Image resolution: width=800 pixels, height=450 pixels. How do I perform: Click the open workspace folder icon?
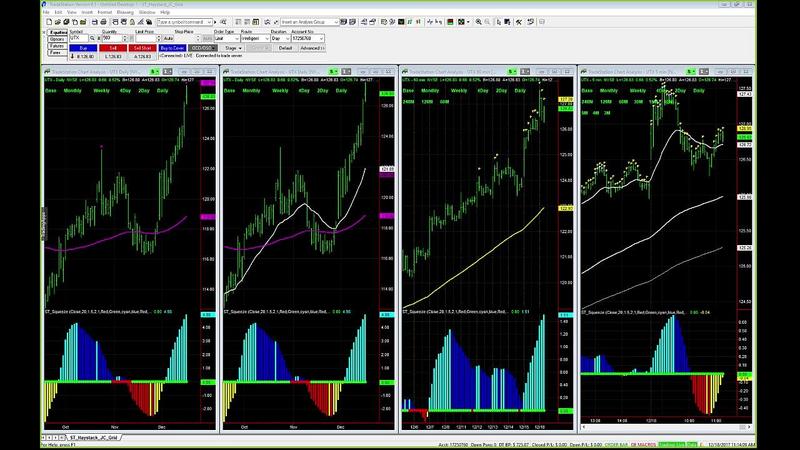pyautogui.click(x=58, y=22)
